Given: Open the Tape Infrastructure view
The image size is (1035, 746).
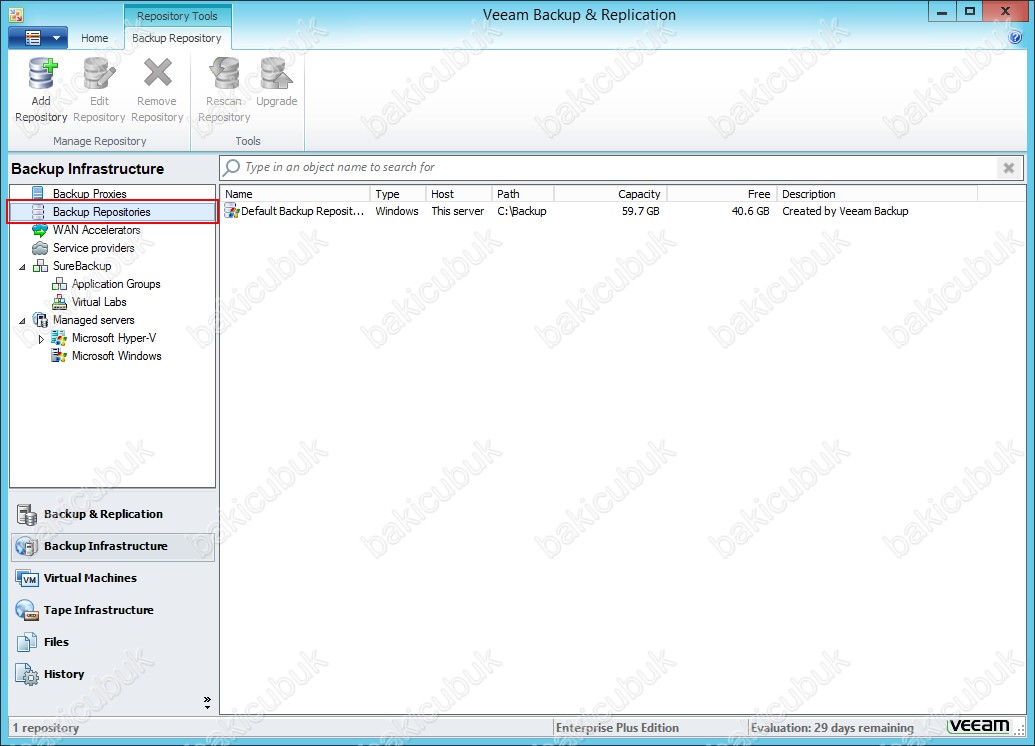Looking at the screenshot, I should tap(112, 610).
